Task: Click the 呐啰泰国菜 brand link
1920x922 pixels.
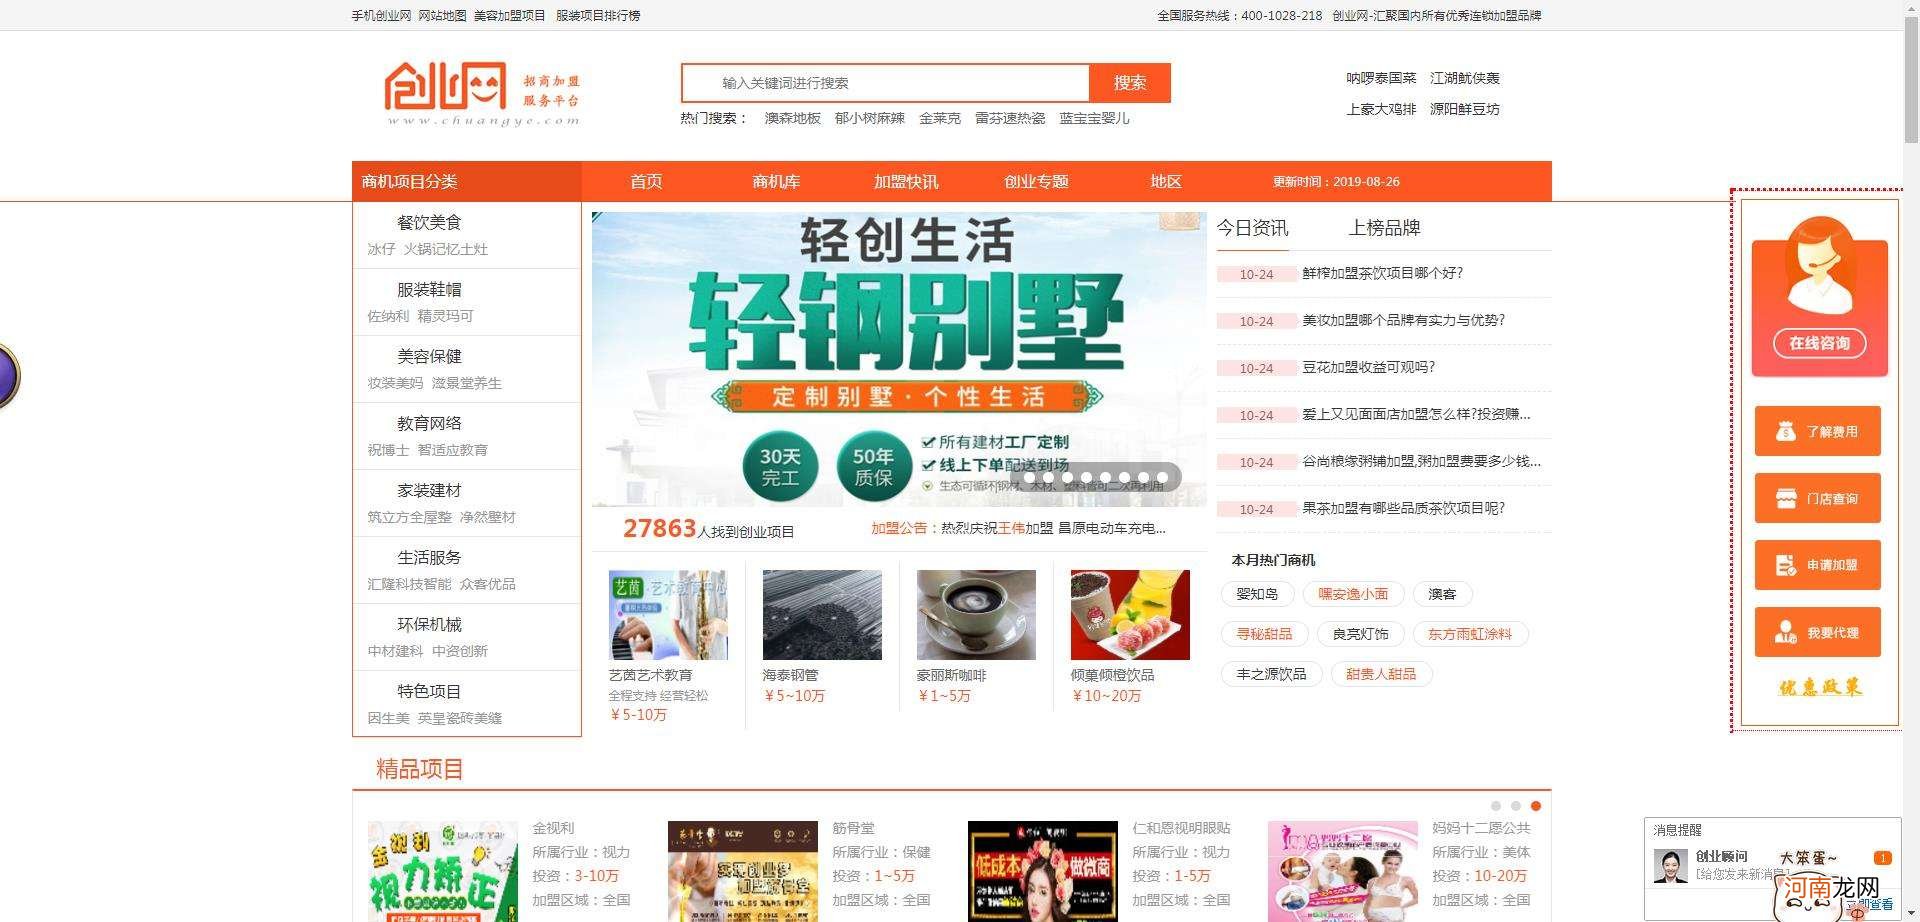Action: pos(1381,78)
